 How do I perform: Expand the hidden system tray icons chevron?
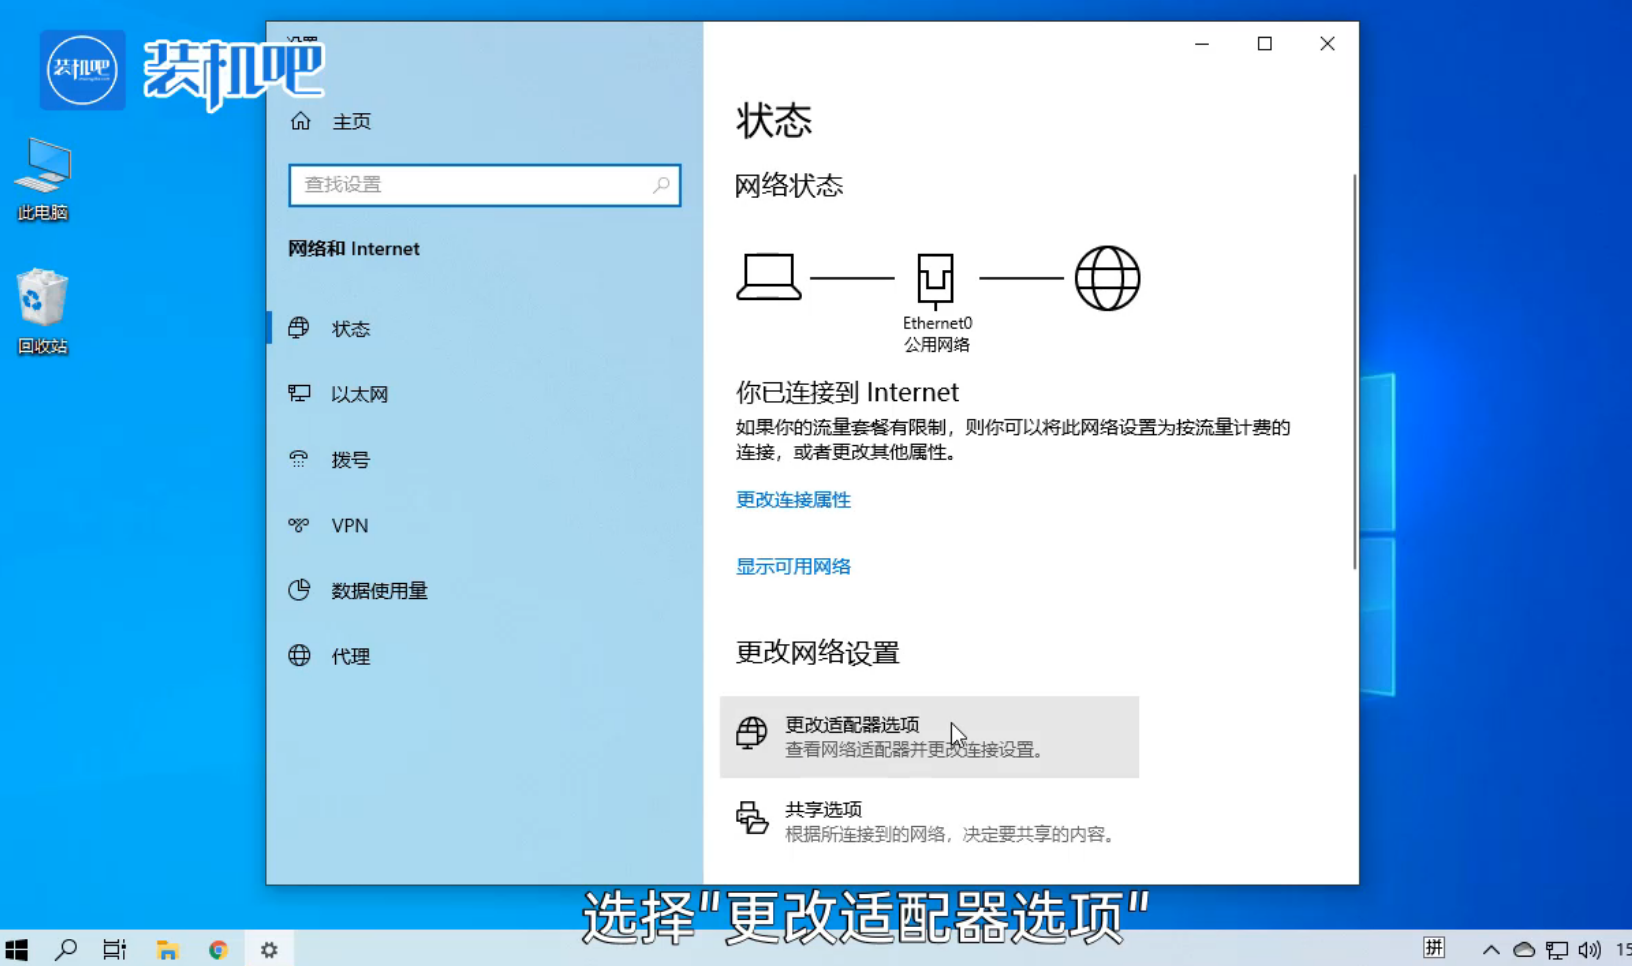coord(1490,949)
